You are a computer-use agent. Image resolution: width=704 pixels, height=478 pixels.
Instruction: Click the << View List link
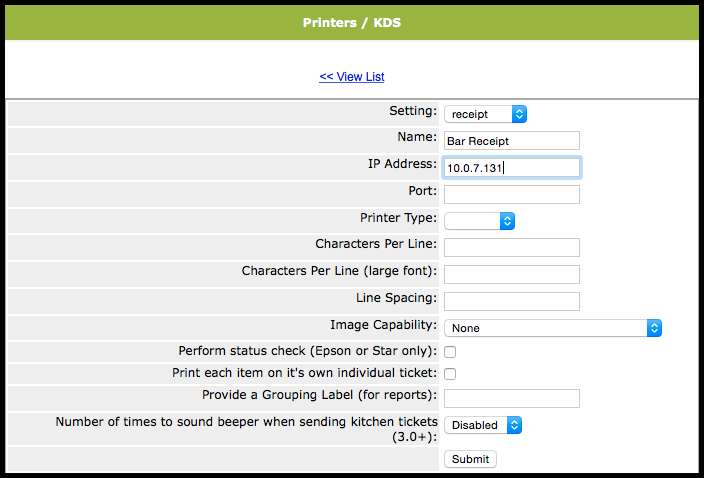click(351, 77)
